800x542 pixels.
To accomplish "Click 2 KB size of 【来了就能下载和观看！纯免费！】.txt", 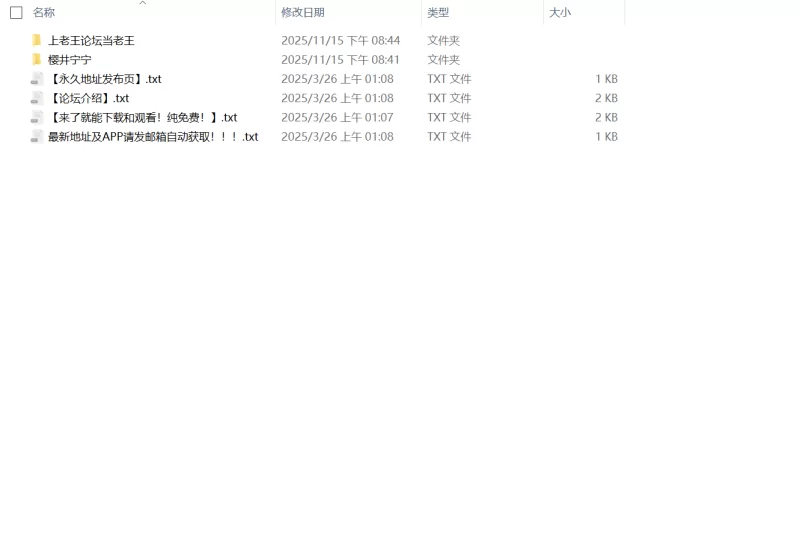I will [x=606, y=117].
